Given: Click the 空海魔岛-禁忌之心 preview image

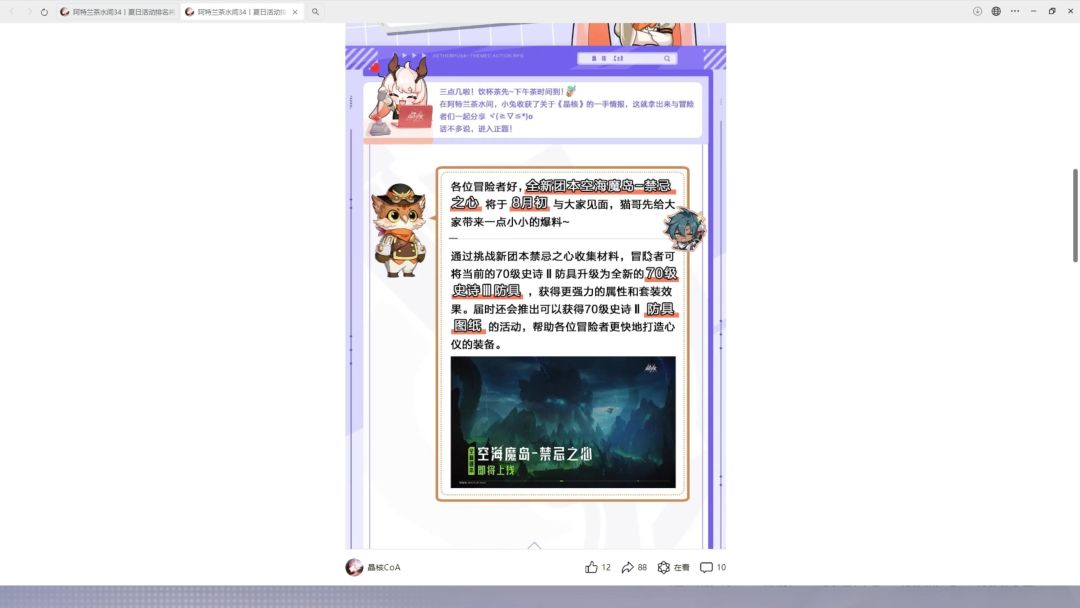Looking at the screenshot, I should click(x=563, y=422).
